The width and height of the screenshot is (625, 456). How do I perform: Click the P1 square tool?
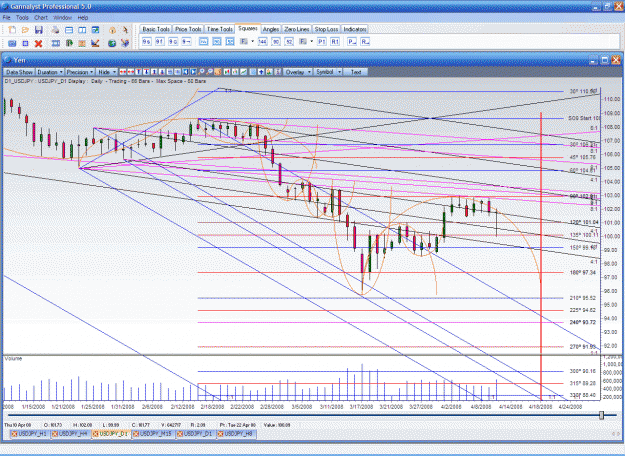pos(322,41)
